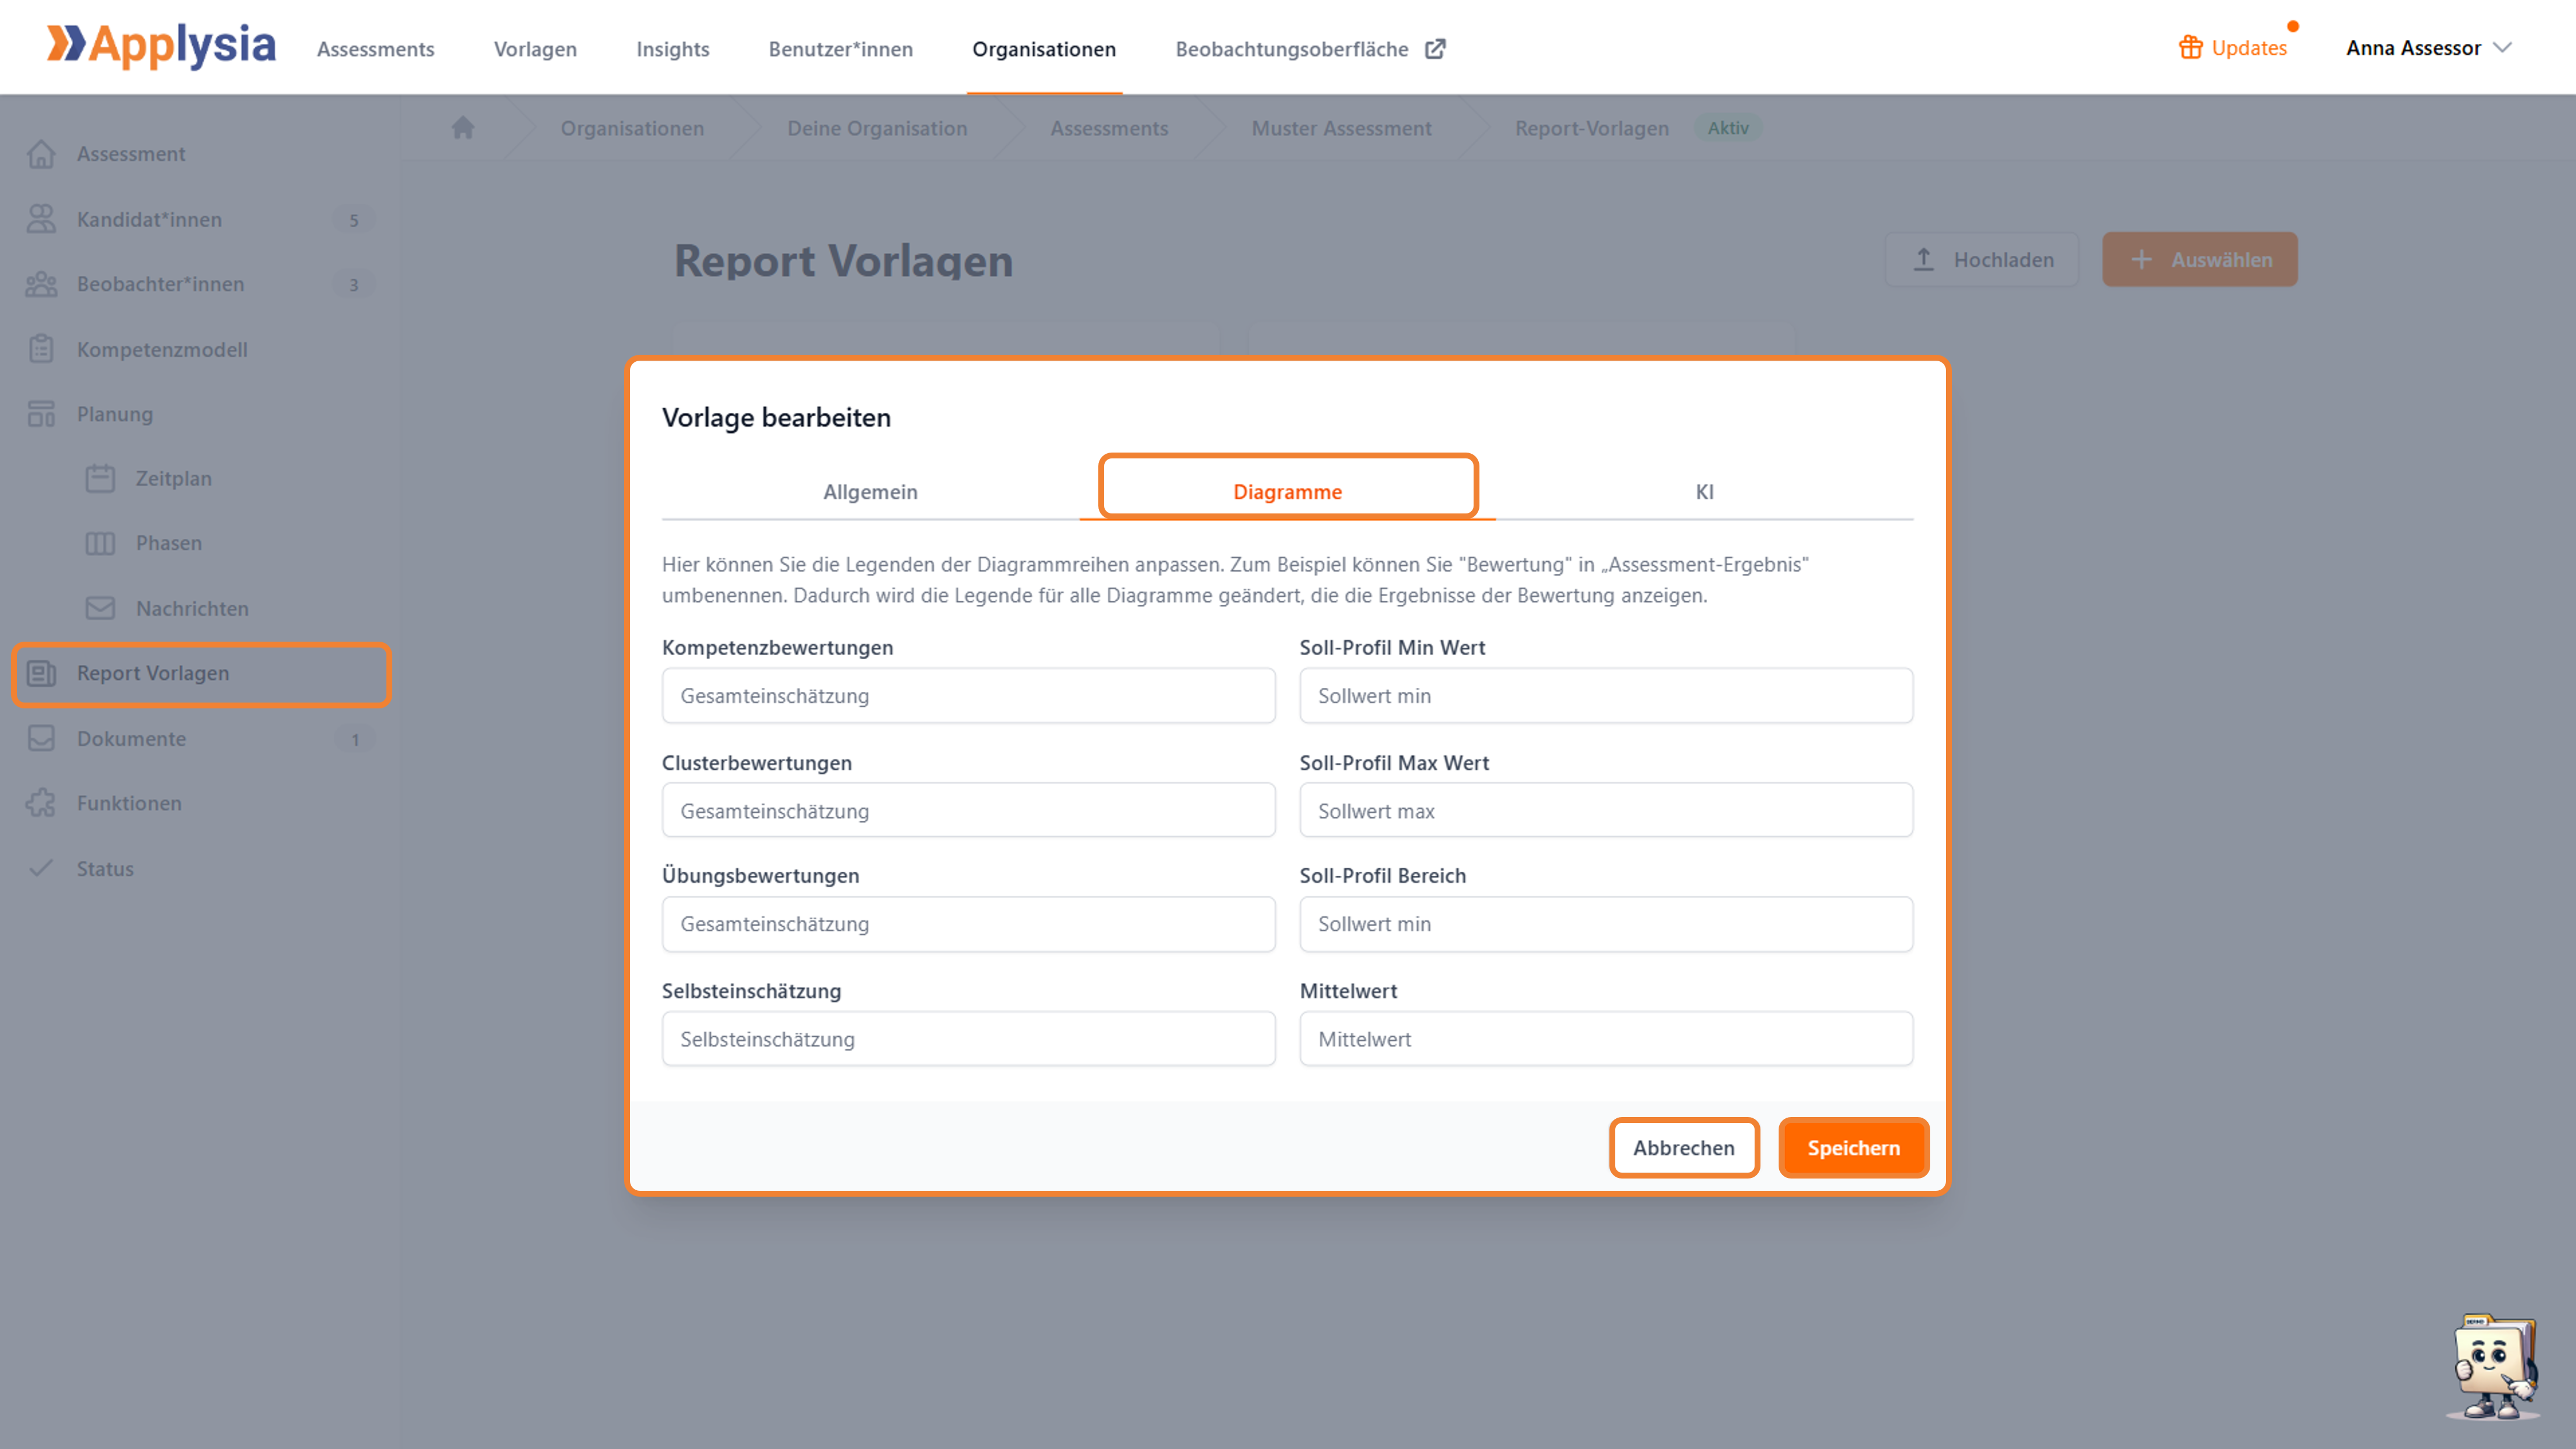The height and width of the screenshot is (1449, 2576).
Task: Focus the Übungsbewertungen input field
Action: coord(968,924)
